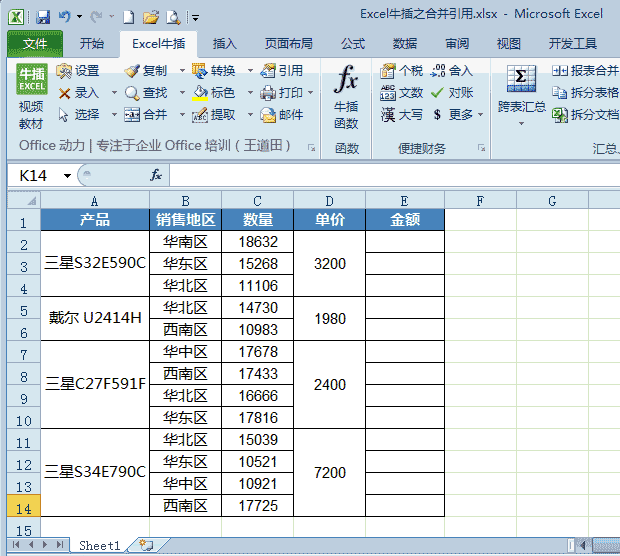
Task: Select column E header
Action: coord(405,201)
